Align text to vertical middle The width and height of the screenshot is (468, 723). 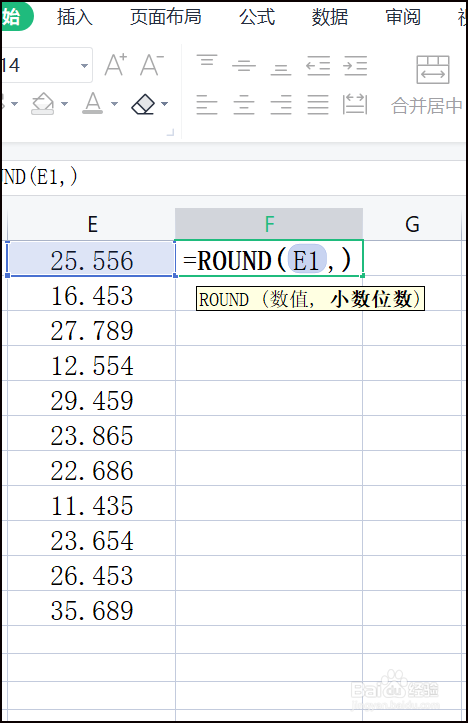click(x=244, y=65)
